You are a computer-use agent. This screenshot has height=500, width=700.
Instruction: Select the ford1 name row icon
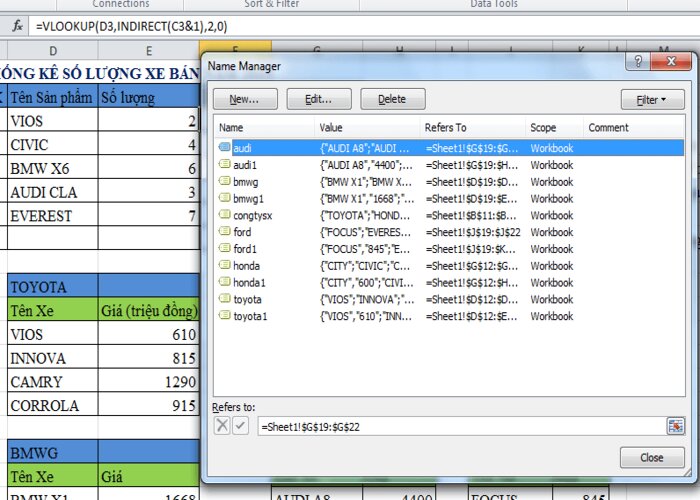coord(224,248)
